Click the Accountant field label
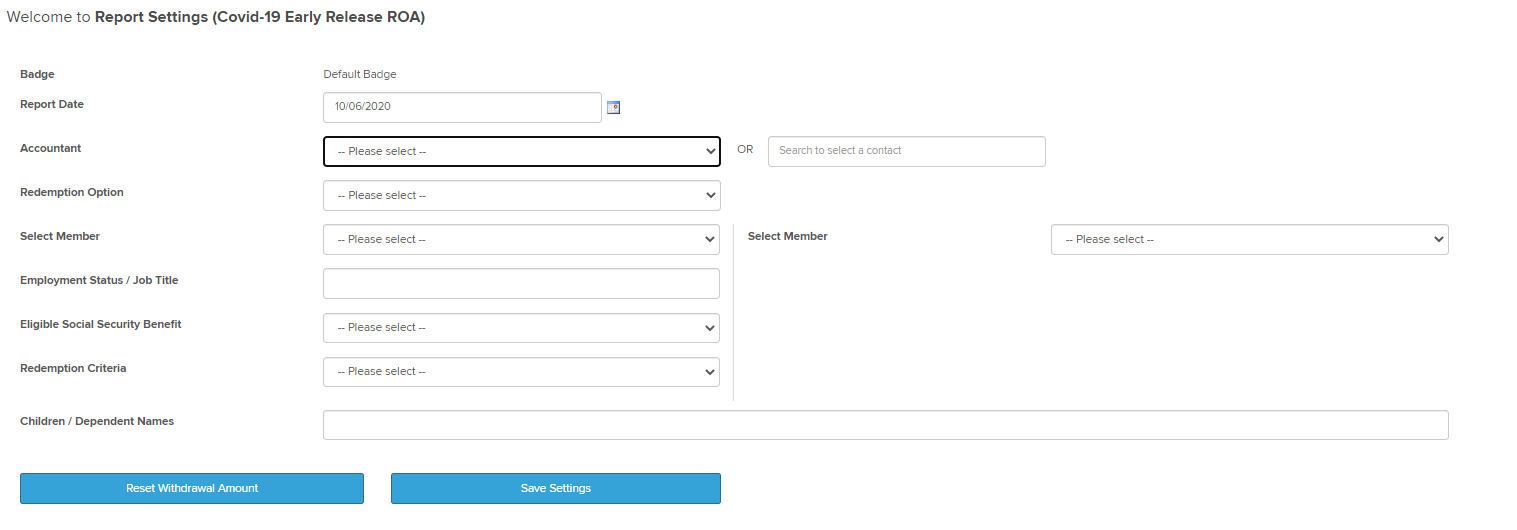Image resolution: width=1517 pixels, height=530 pixels. [51, 148]
